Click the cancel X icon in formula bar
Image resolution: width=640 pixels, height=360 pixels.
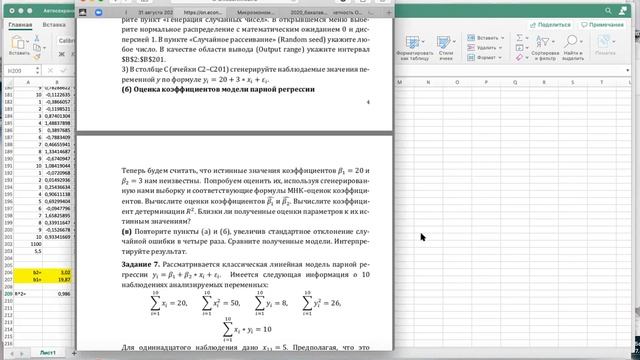point(50,71)
